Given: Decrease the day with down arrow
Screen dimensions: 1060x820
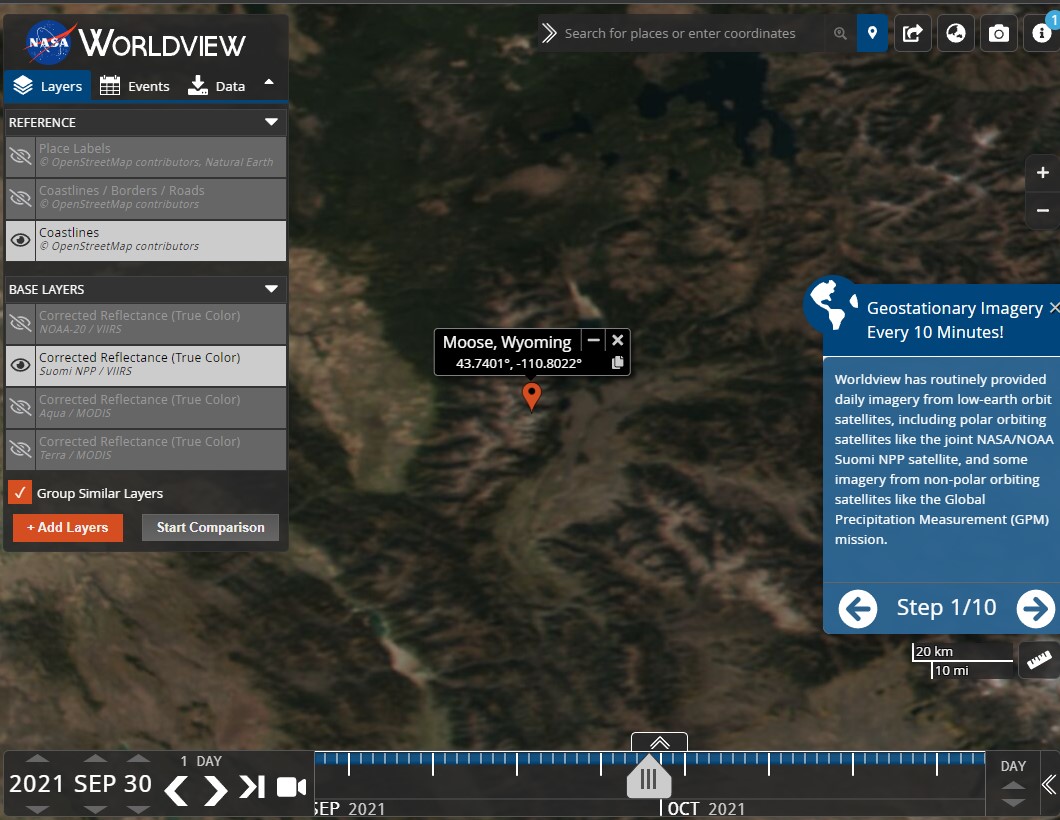Looking at the screenshot, I should coord(138,809).
